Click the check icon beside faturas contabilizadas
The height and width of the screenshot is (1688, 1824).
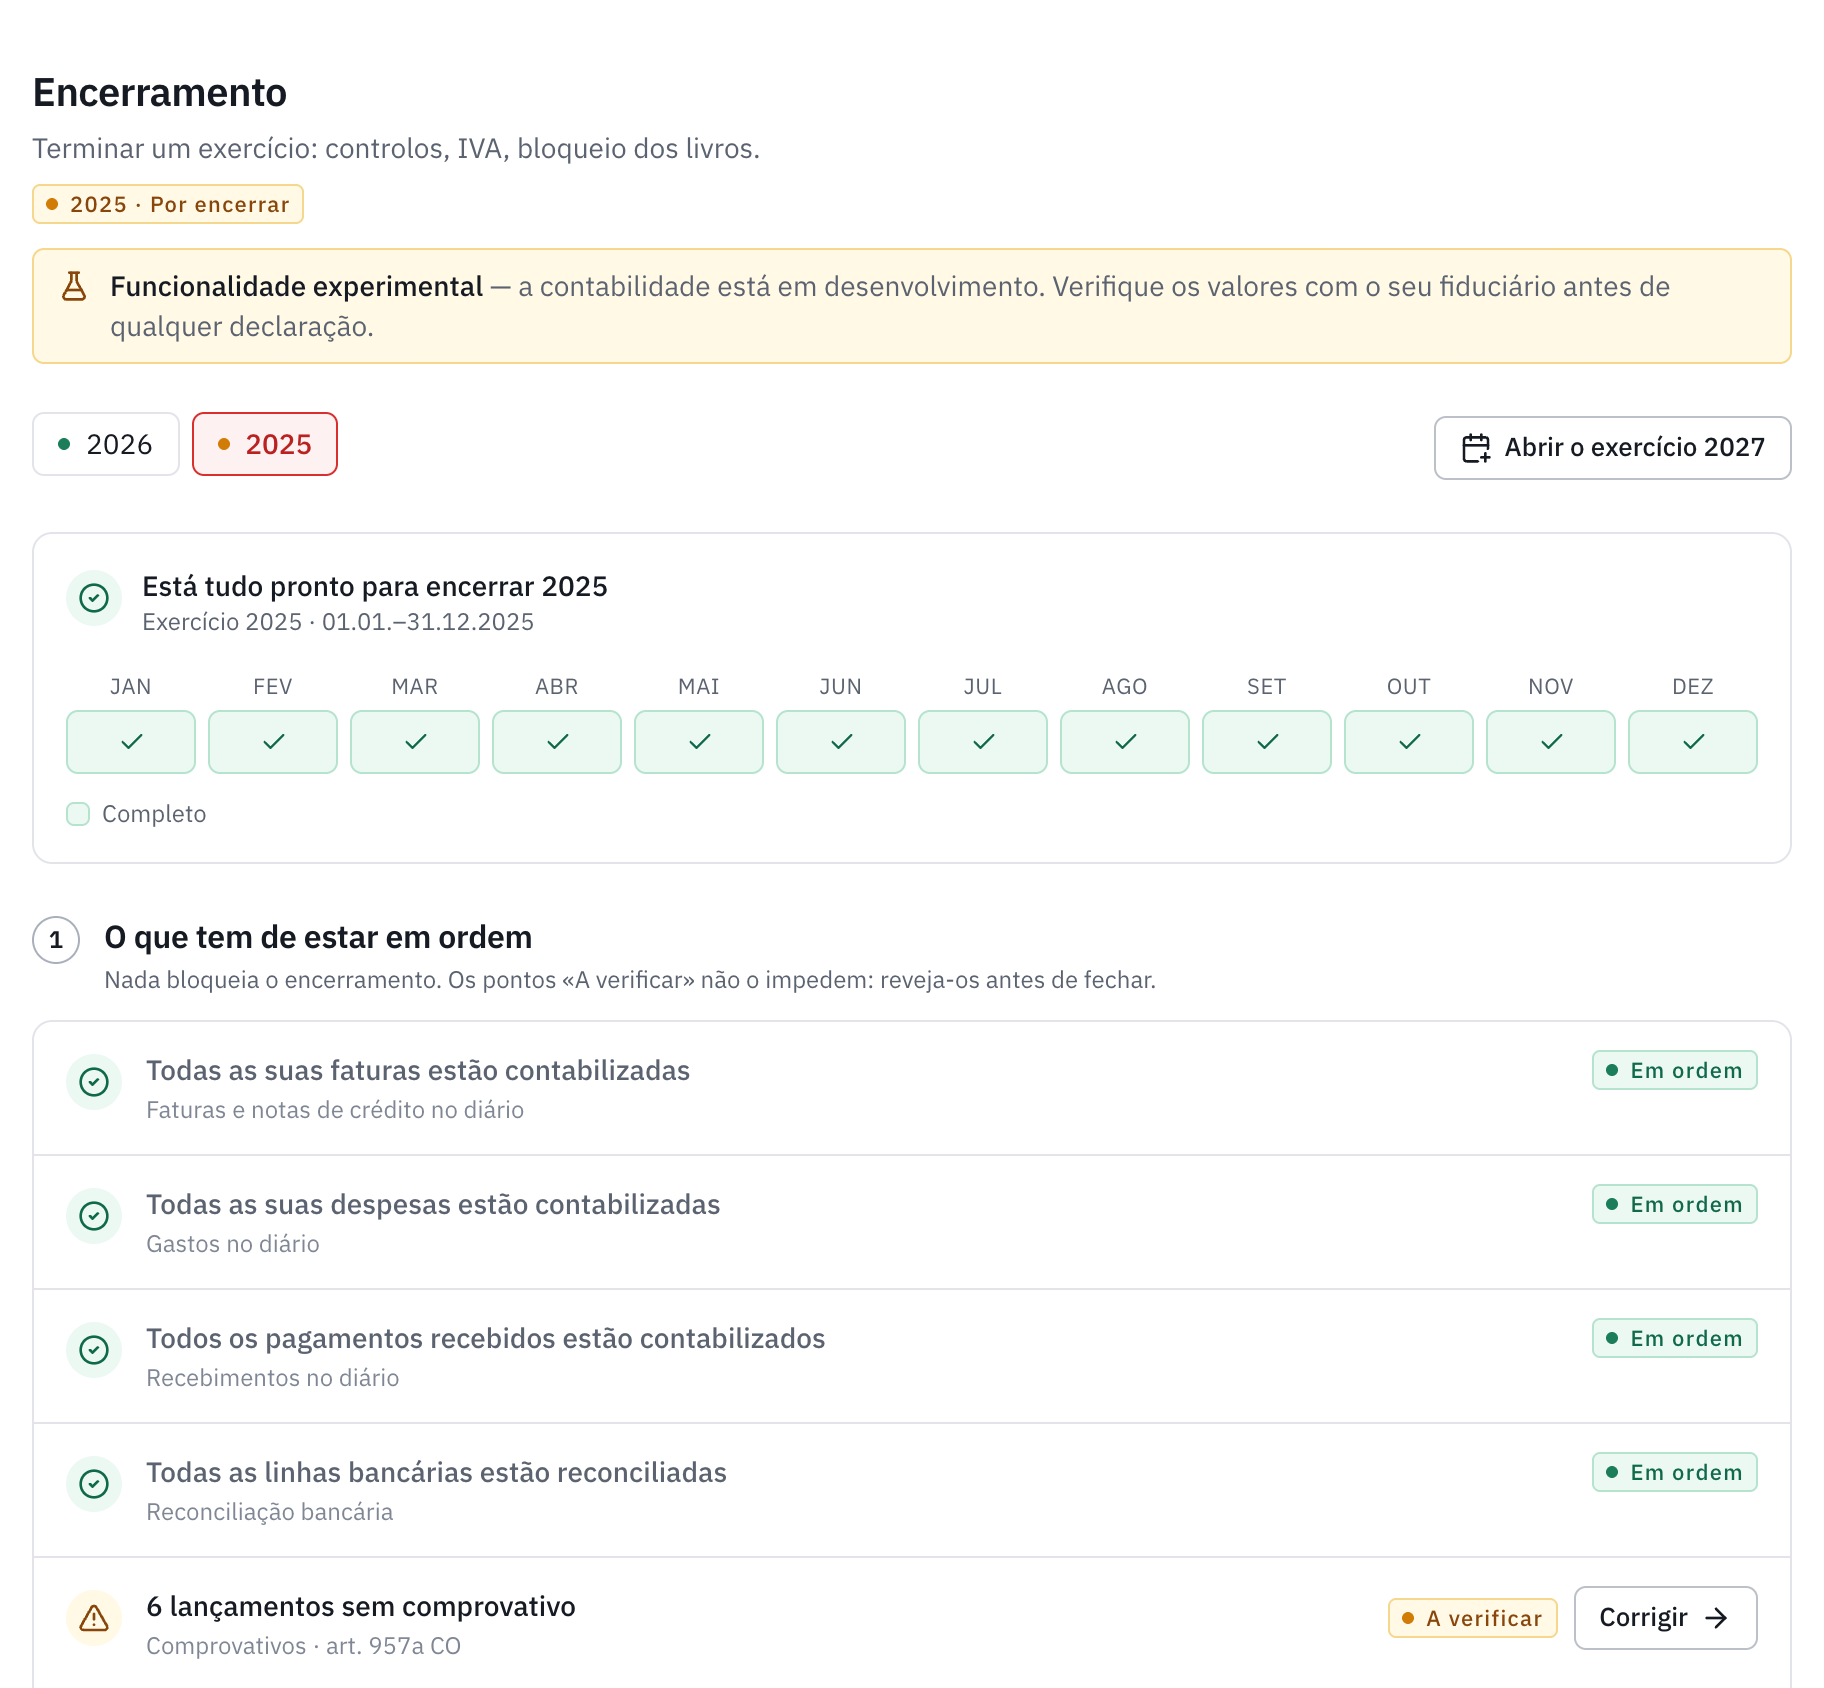click(94, 1082)
